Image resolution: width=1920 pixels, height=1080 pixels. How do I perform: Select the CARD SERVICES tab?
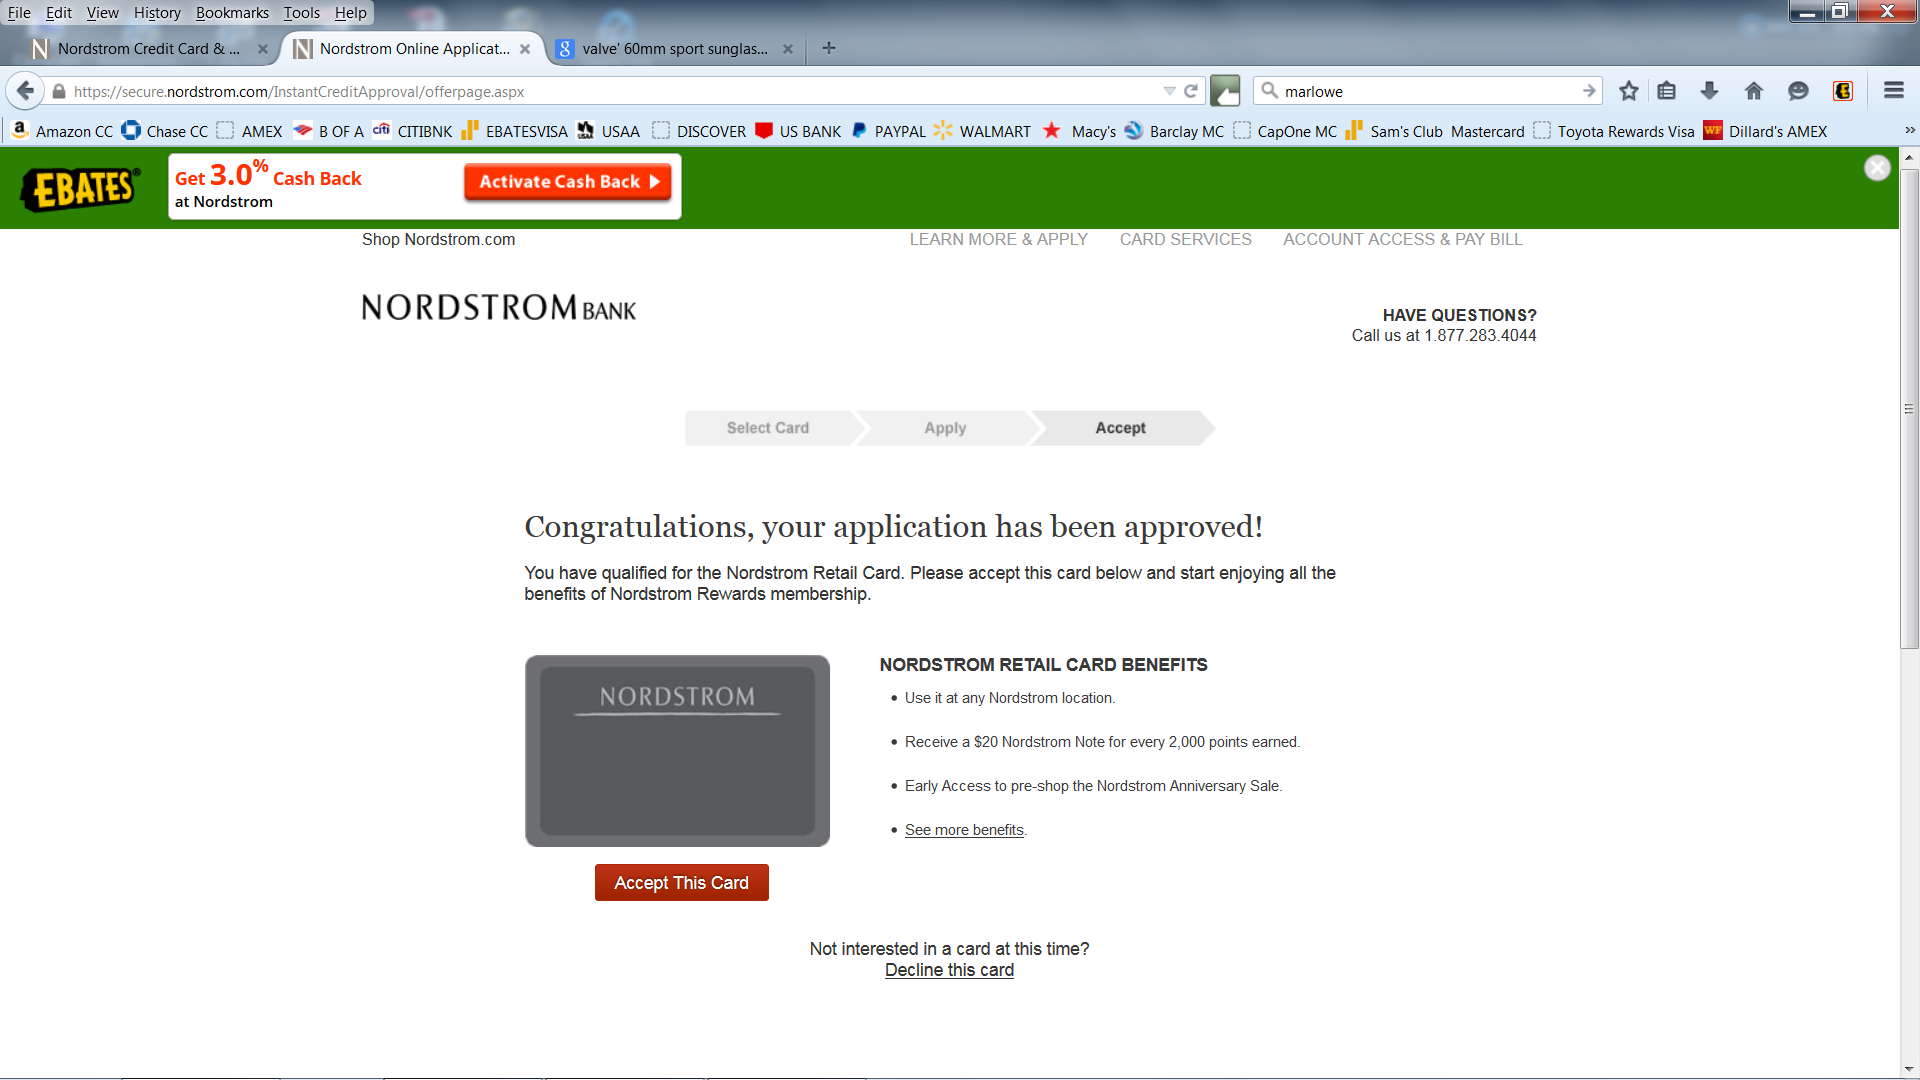1185,239
